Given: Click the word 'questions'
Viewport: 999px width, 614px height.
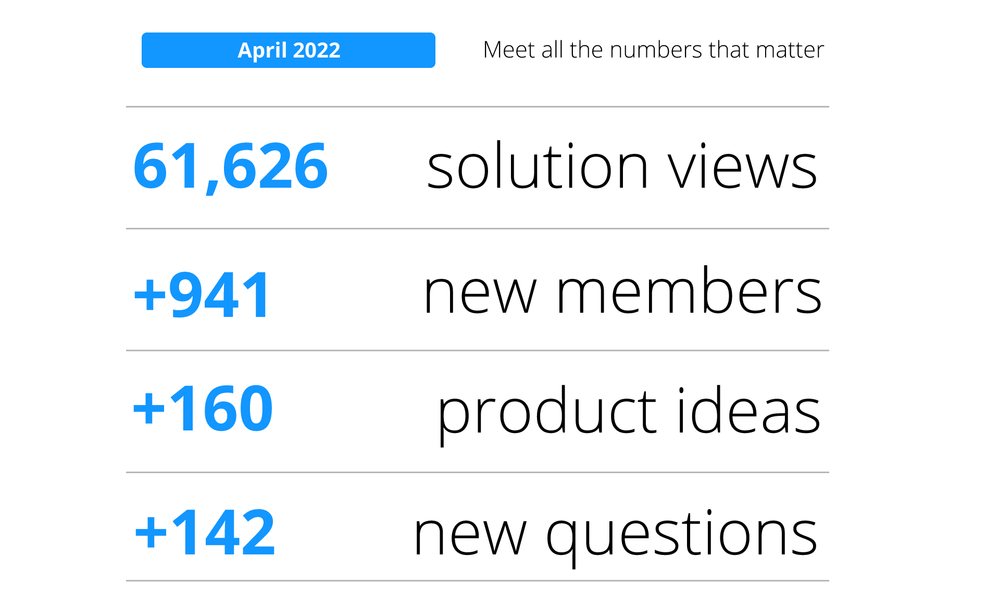Looking at the screenshot, I should coord(681,535).
